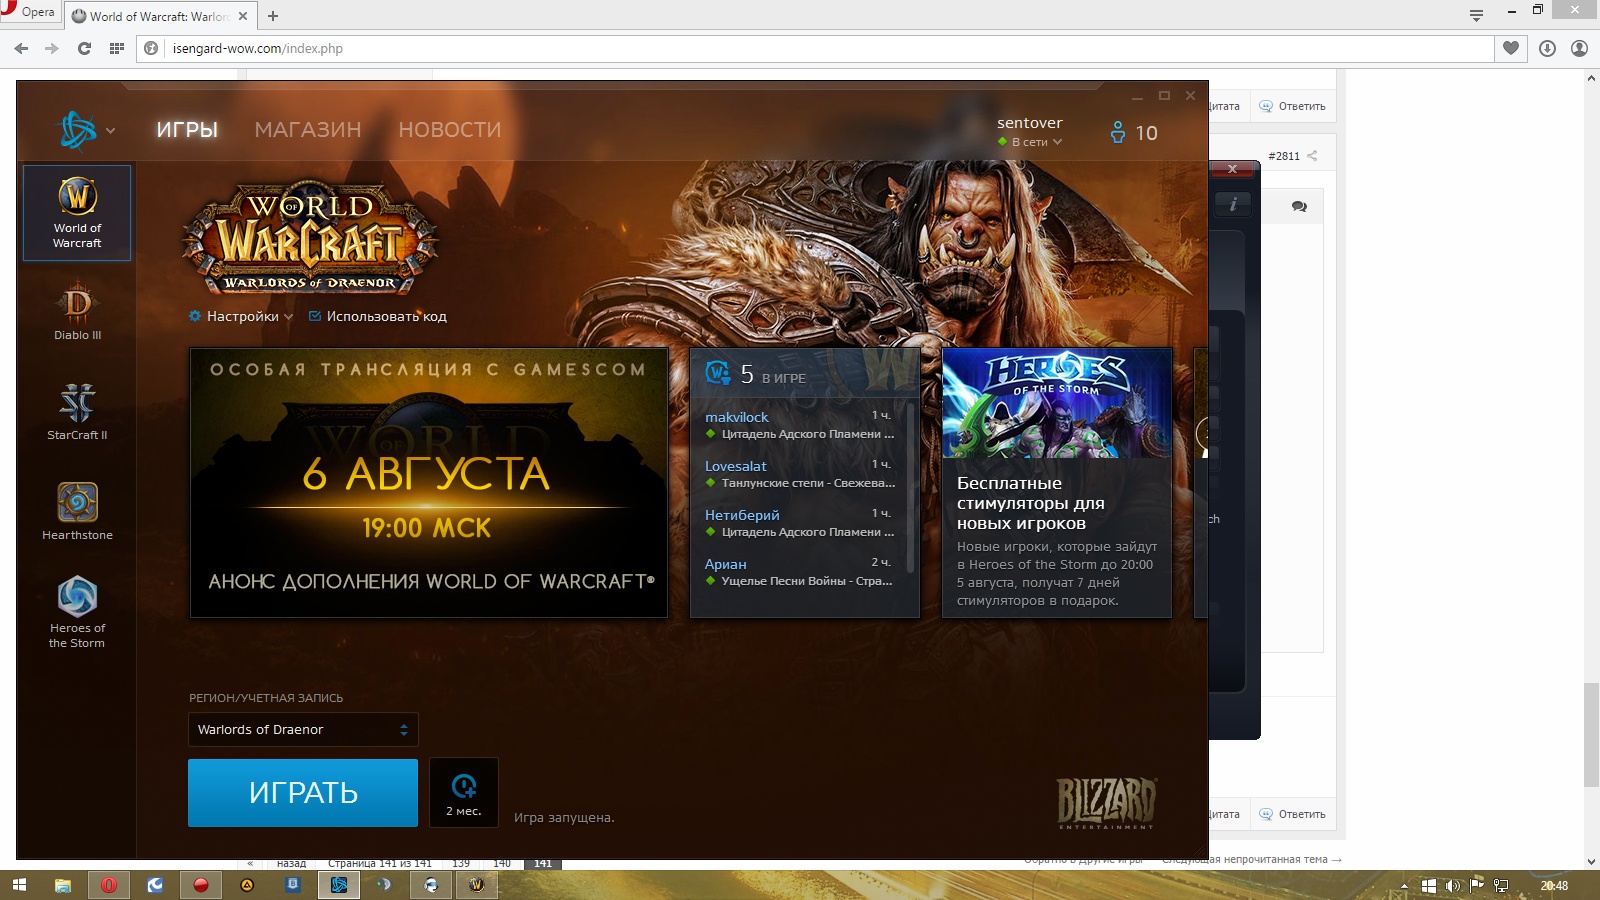Click the blue ИГРАТЬ button

(x=303, y=793)
